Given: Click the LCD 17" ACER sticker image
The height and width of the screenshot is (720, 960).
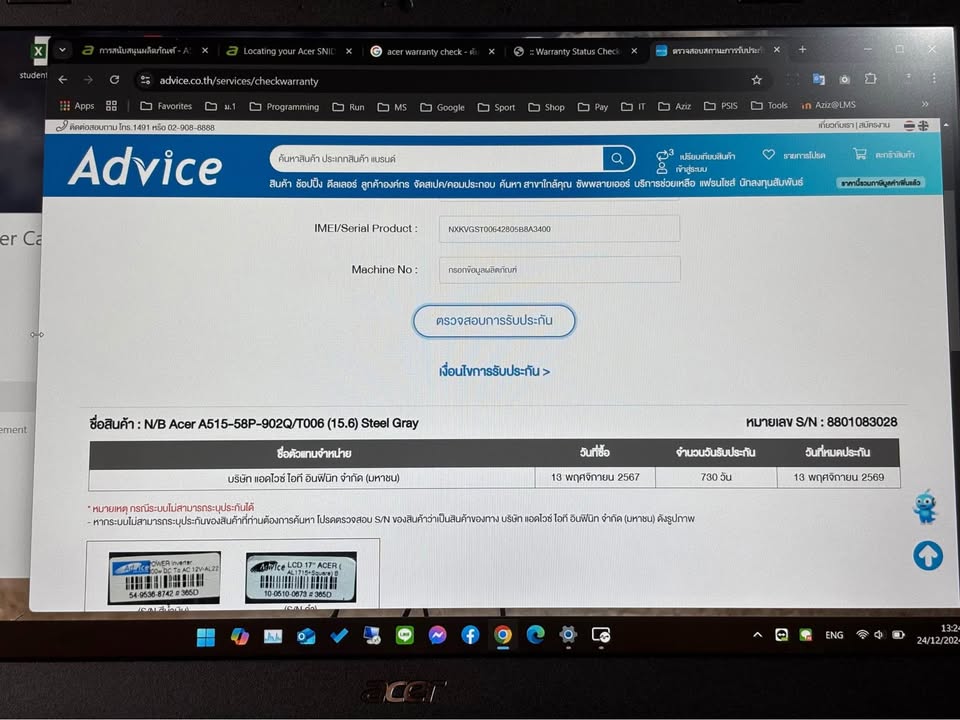Looking at the screenshot, I should coord(301,577).
